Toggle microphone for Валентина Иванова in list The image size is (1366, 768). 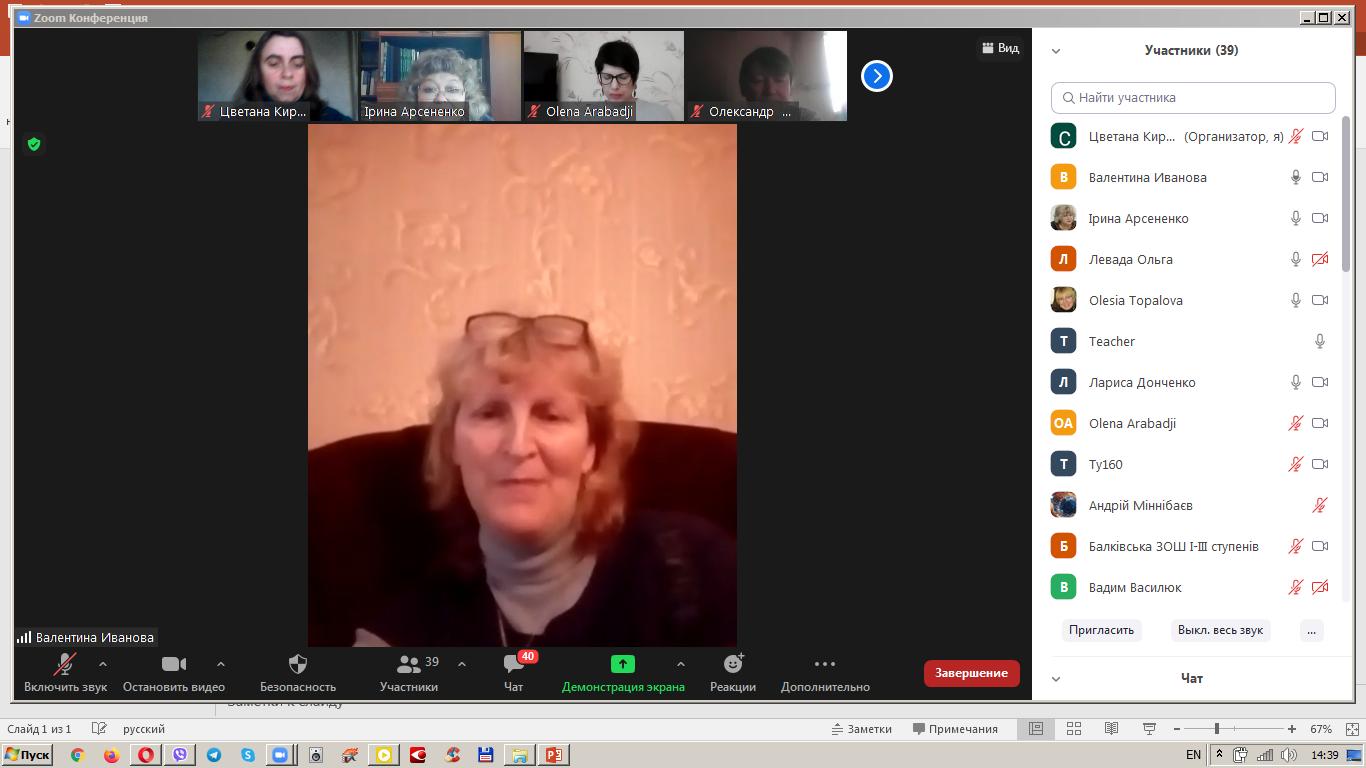[x=1295, y=178]
